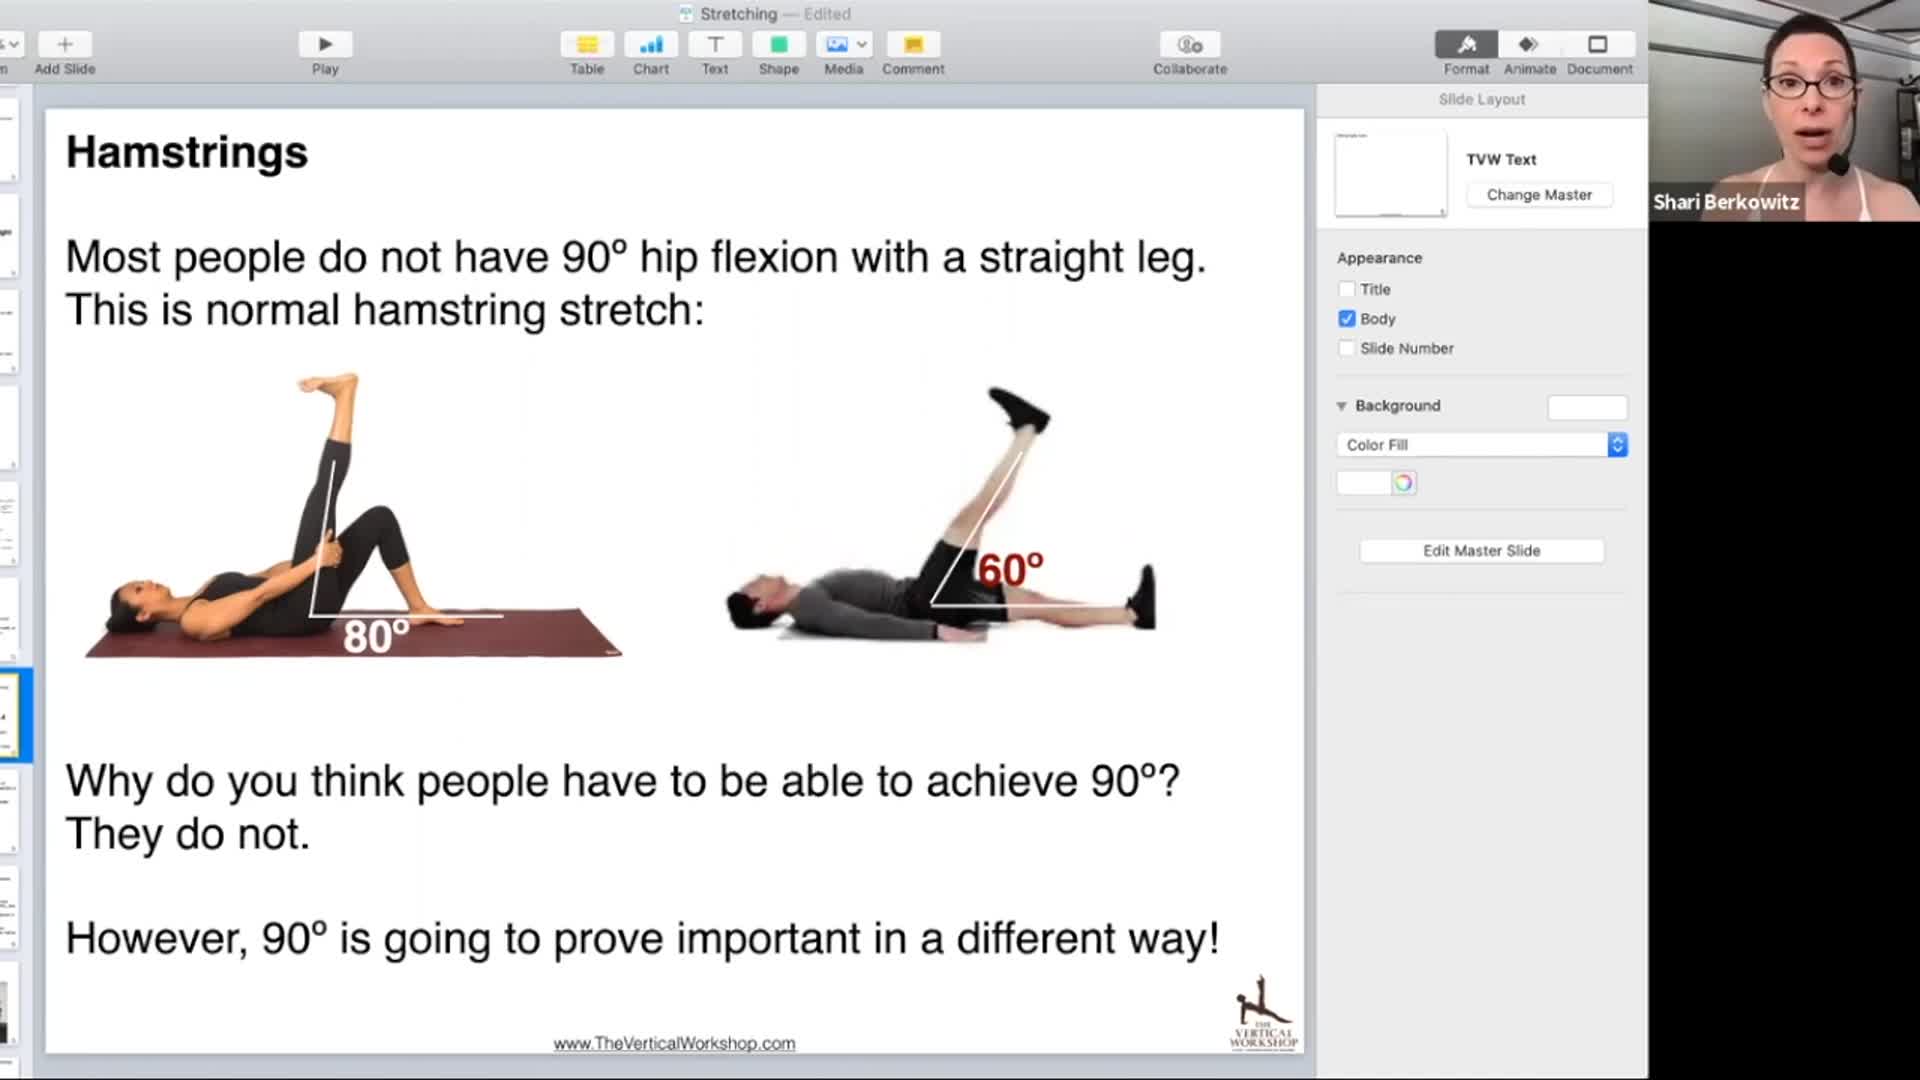Image resolution: width=1920 pixels, height=1080 pixels.
Task: Click the Change Master button
Action: click(x=1539, y=195)
